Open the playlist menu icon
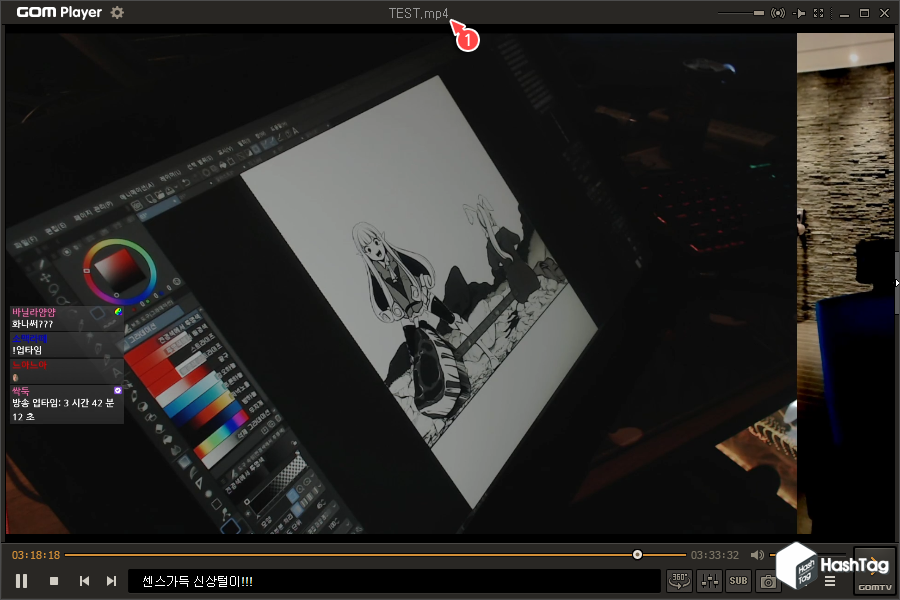The image size is (900, 600). click(x=830, y=582)
